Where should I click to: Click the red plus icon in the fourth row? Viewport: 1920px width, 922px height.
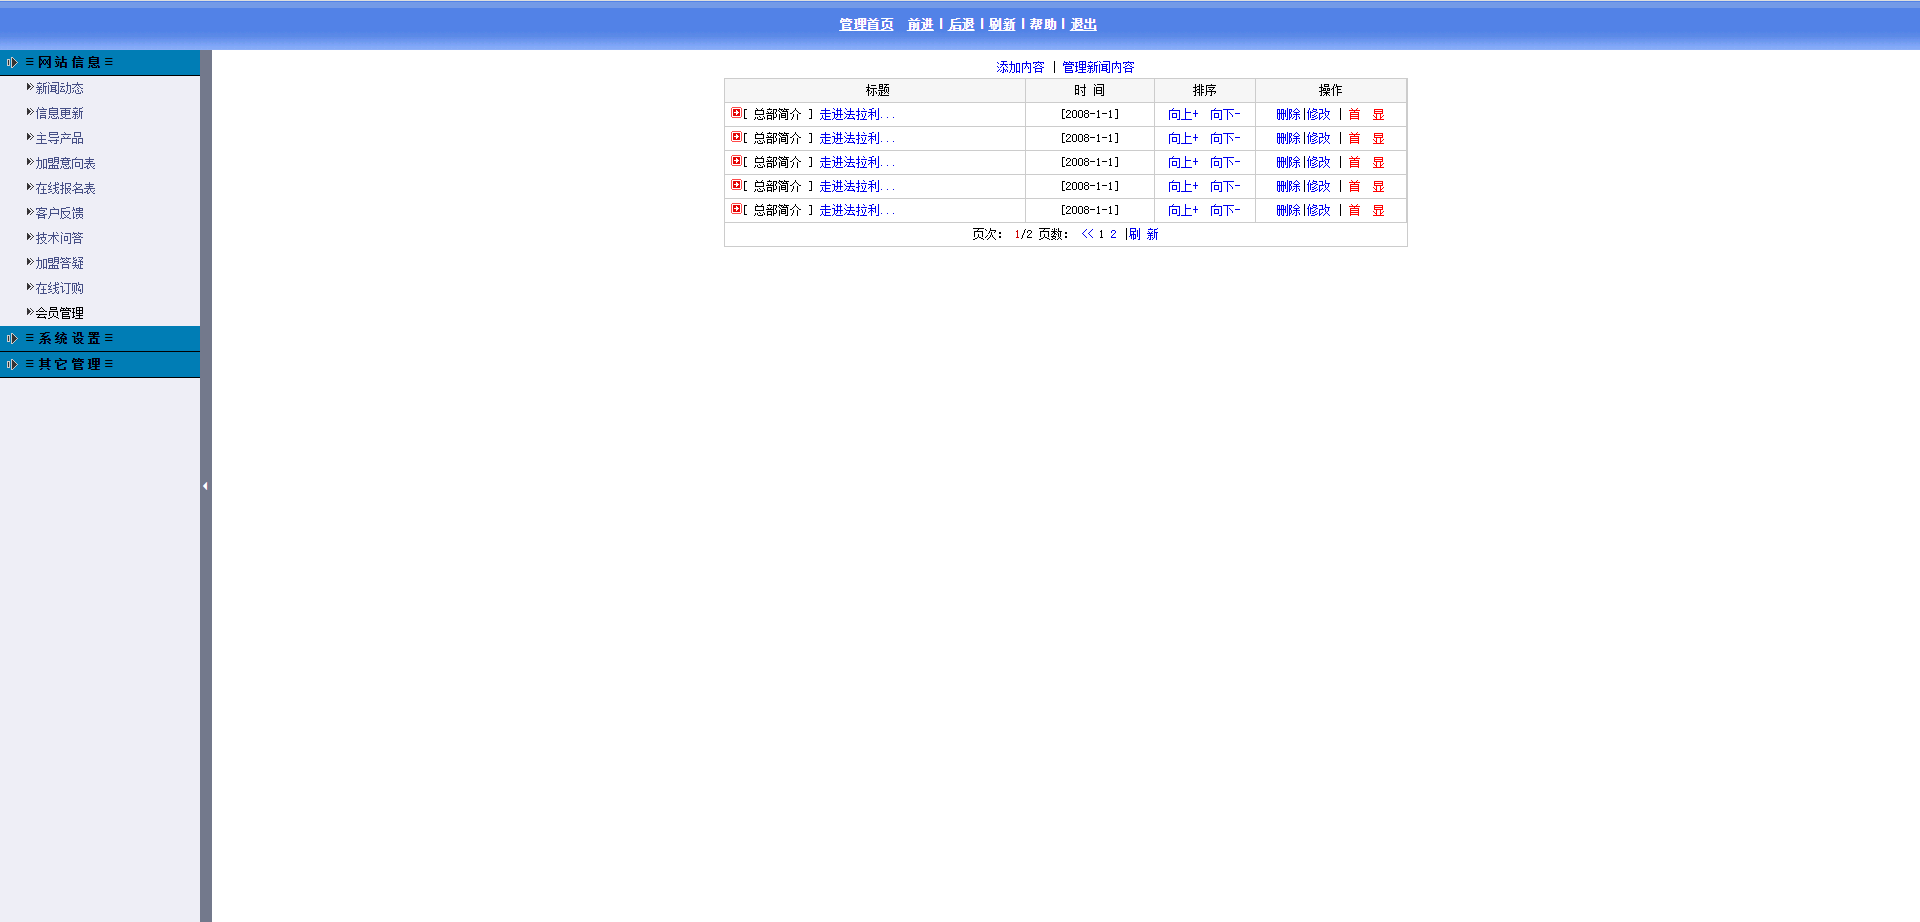736,185
